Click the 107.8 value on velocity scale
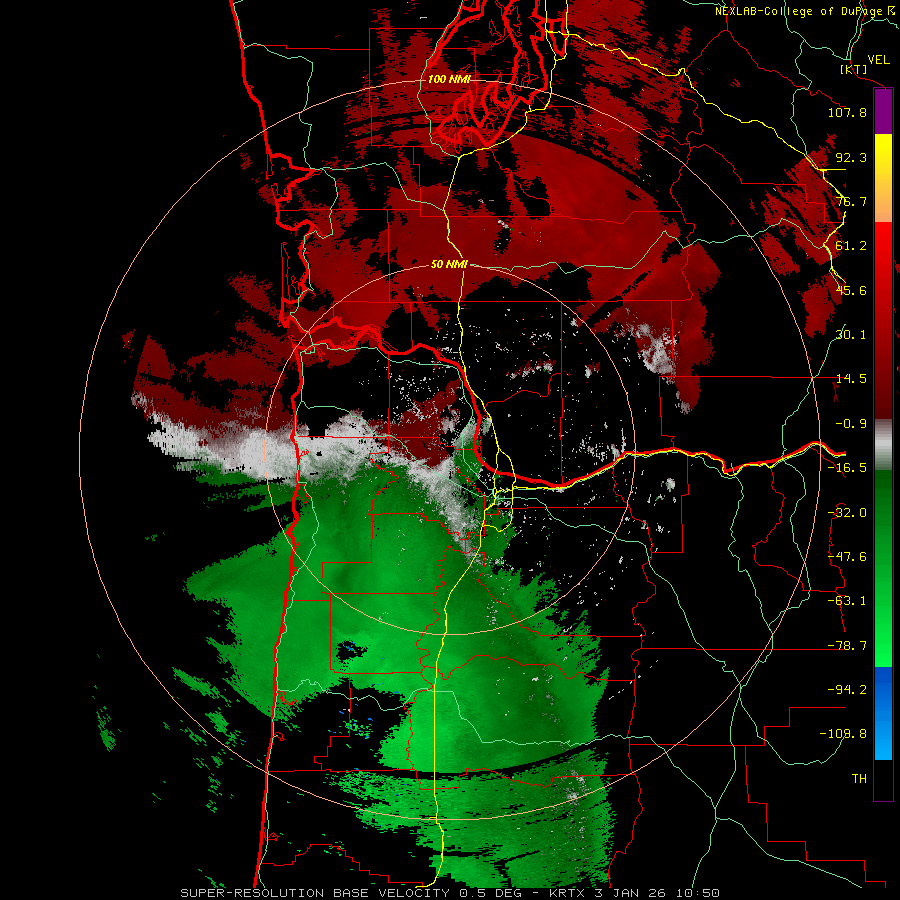900x900 pixels. point(847,112)
